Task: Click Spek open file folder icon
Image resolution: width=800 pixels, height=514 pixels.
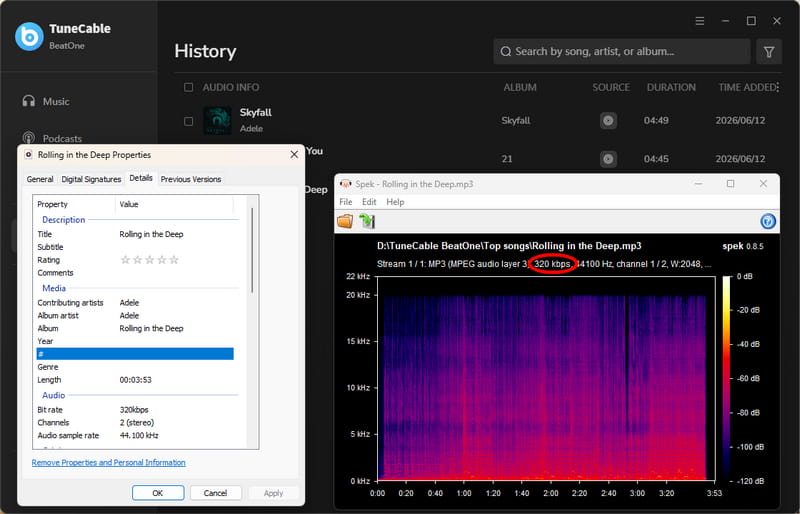Action: point(345,221)
